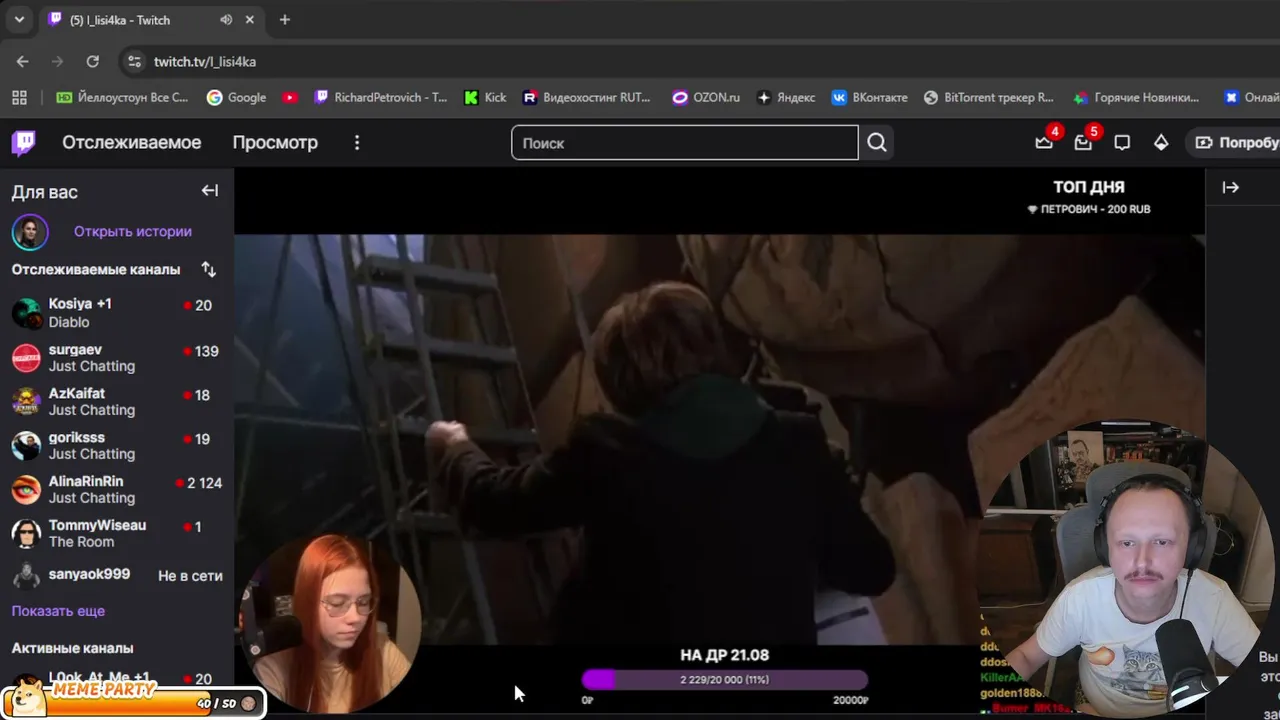Go to Twitch home via logo
1280x720 pixels.
coord(23,142)
